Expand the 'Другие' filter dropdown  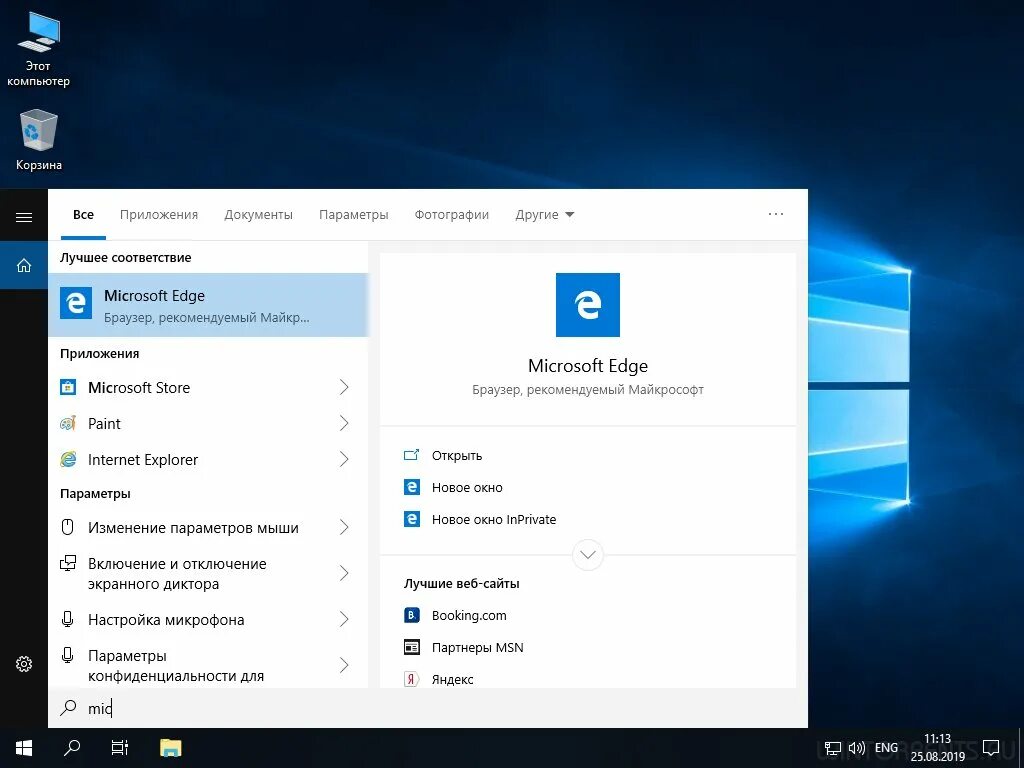(x=545, y=215)
